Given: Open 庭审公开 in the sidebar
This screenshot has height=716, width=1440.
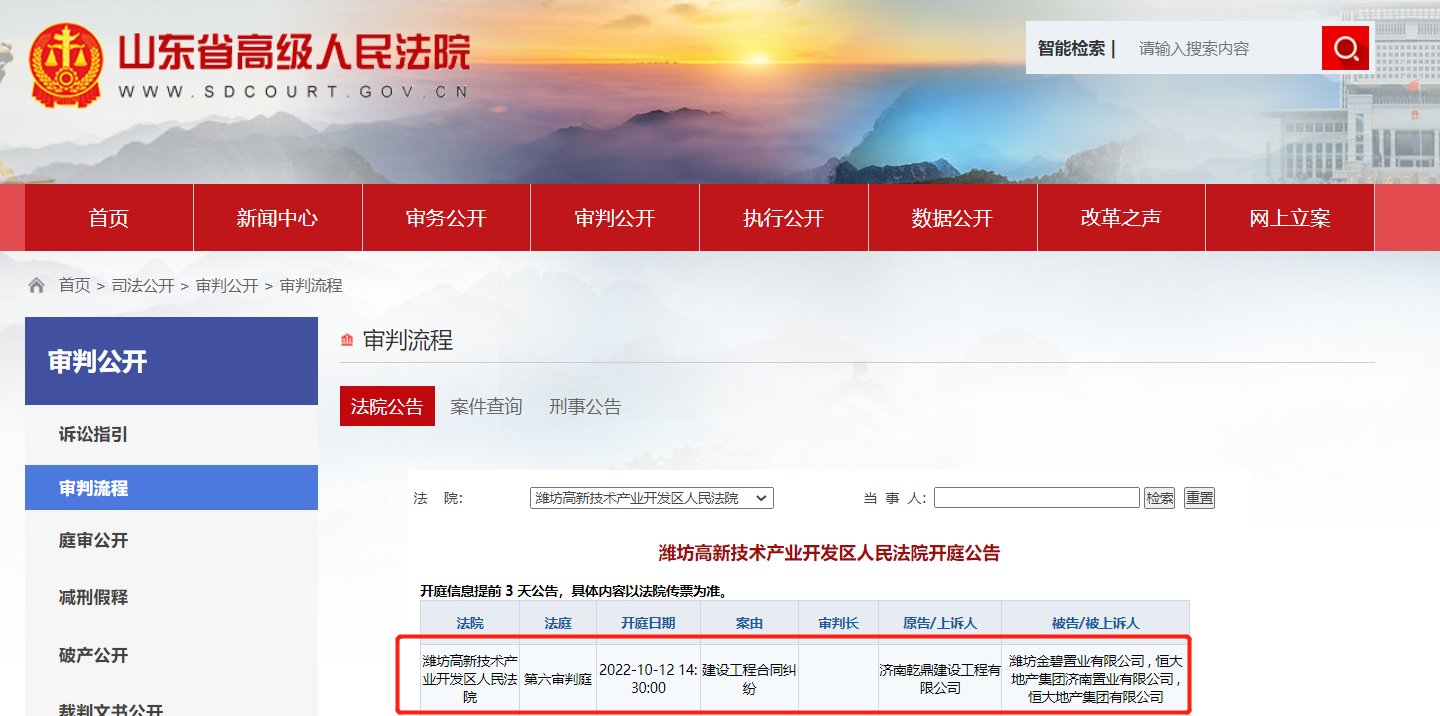Looking at the screenshot, I should click(x=171, y=541).
